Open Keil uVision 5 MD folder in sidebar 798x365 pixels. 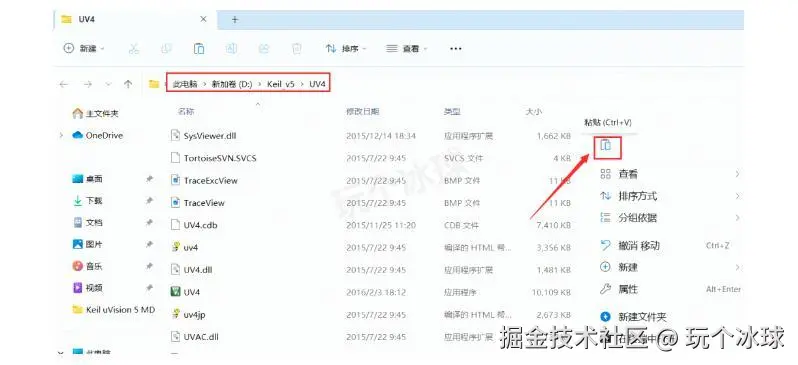coord(113,310)
